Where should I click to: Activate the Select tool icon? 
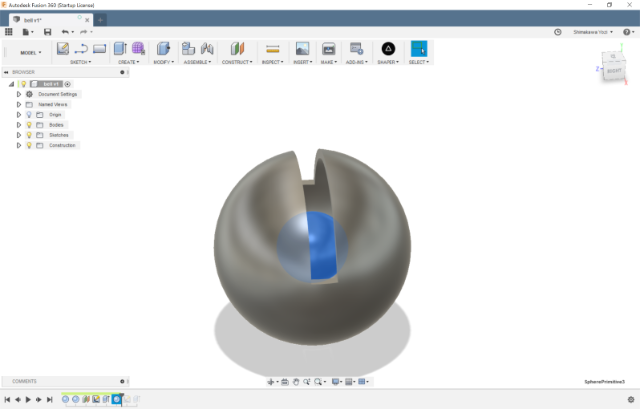tap(419, 49)
